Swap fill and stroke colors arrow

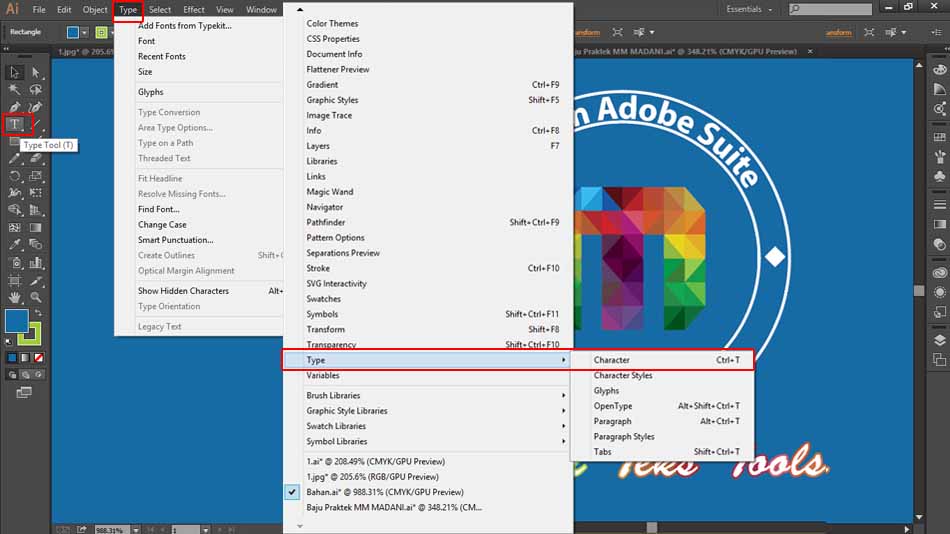click(38, 313)
